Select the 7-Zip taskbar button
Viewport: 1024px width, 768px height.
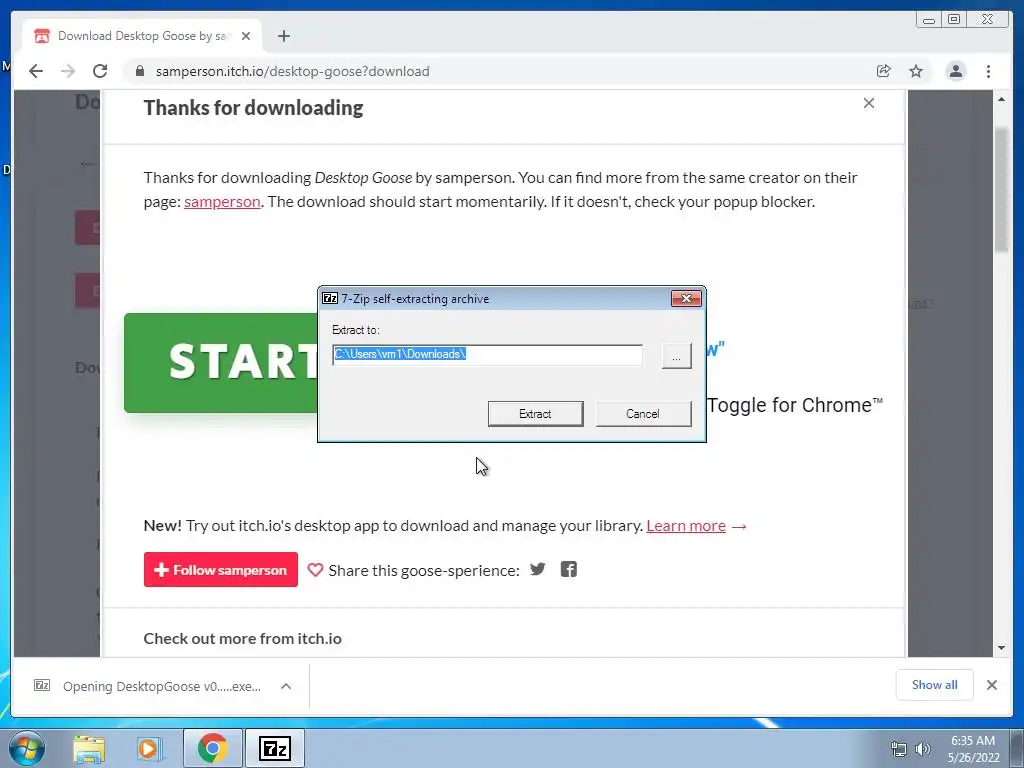tap(275, 748)
